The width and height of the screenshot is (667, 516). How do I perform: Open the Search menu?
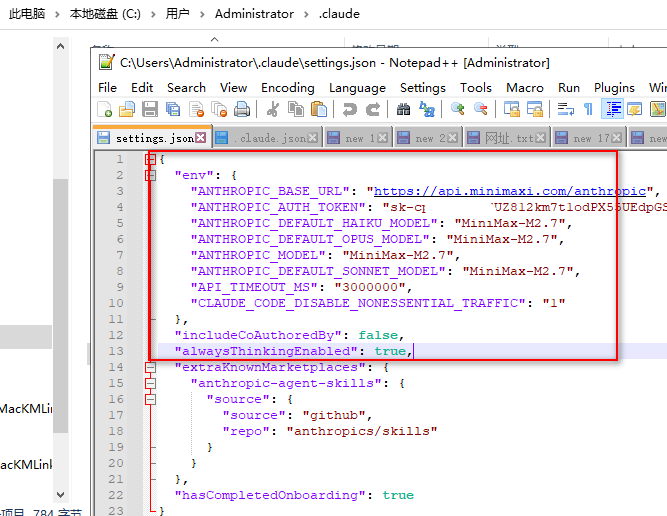click(186, 88)
